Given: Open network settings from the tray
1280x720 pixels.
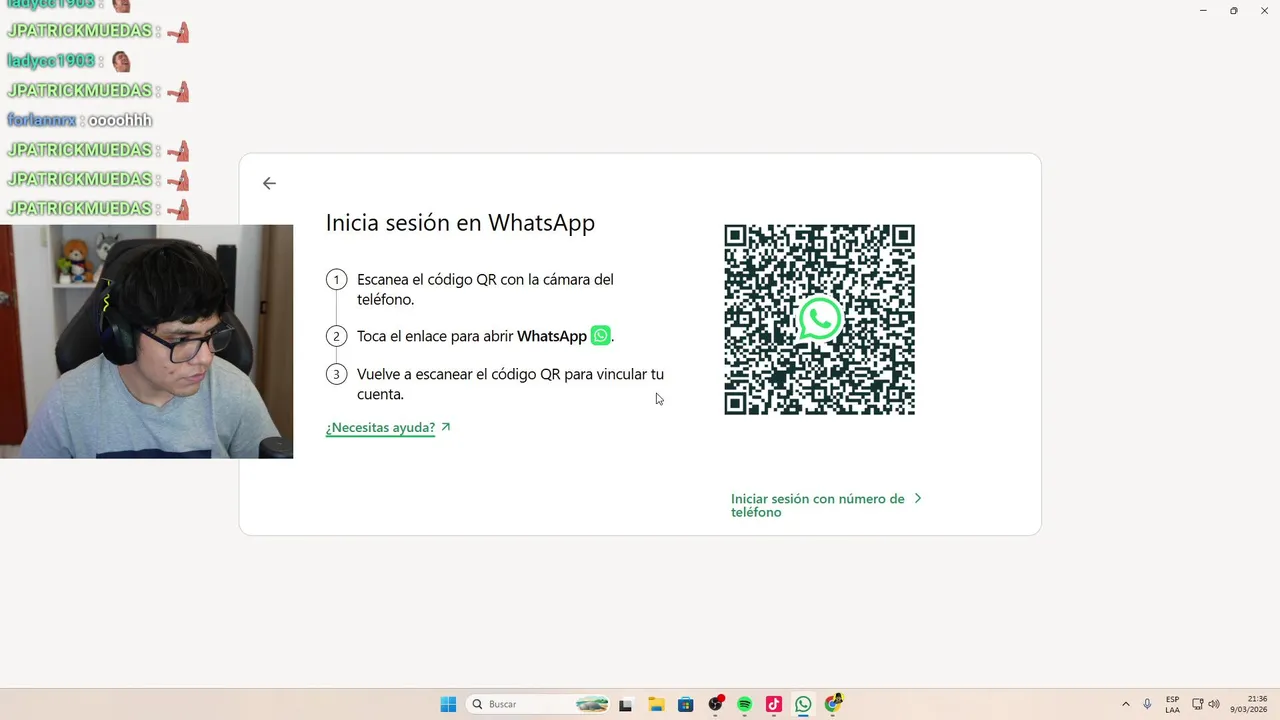Looking at the screenshot, I should click(1198, 704).
